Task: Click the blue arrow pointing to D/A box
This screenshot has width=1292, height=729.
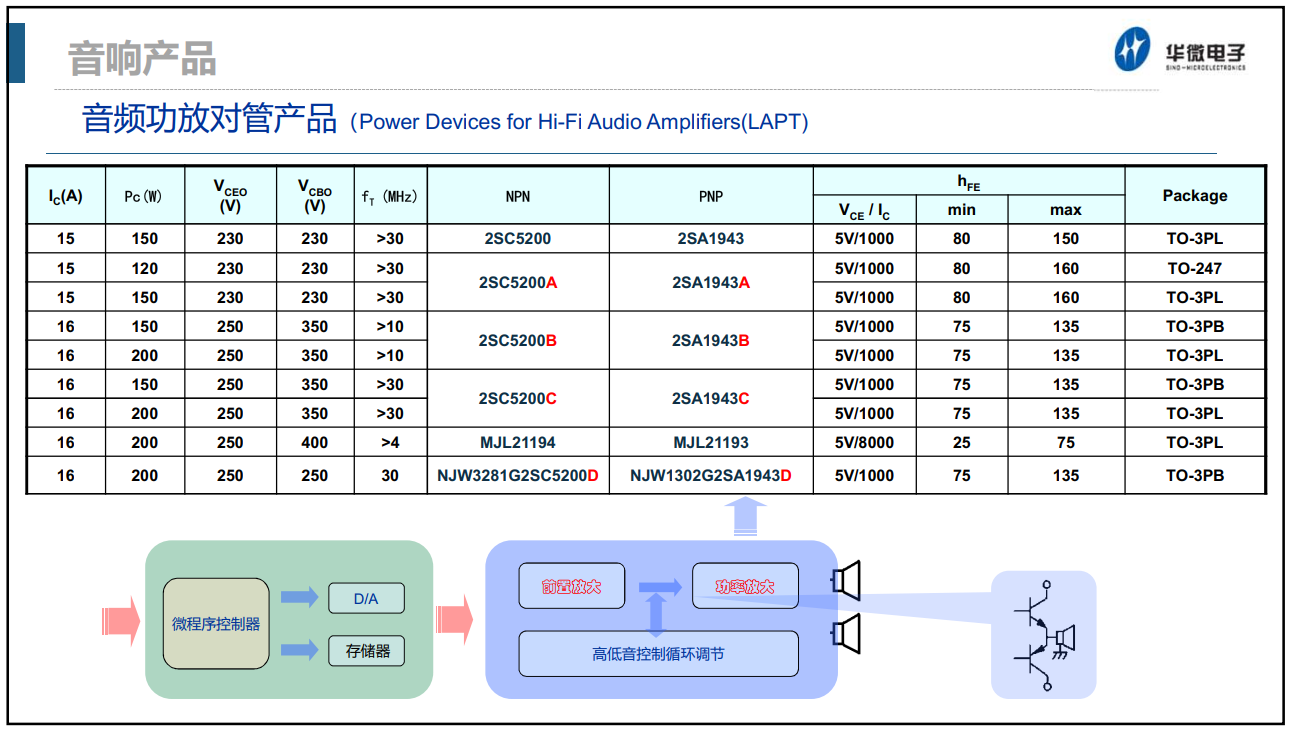Action: tap(299, 597)
